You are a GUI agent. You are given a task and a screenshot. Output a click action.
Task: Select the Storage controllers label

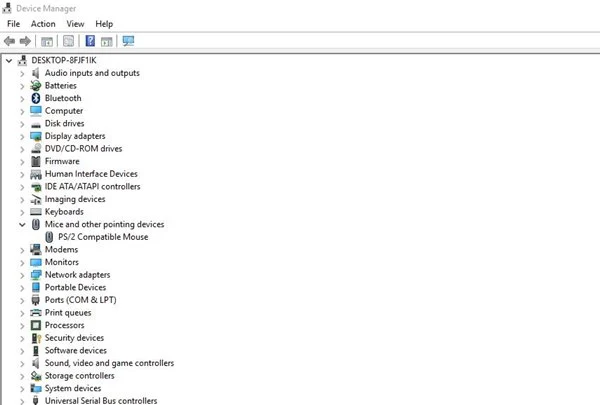(x=80, y=376)
